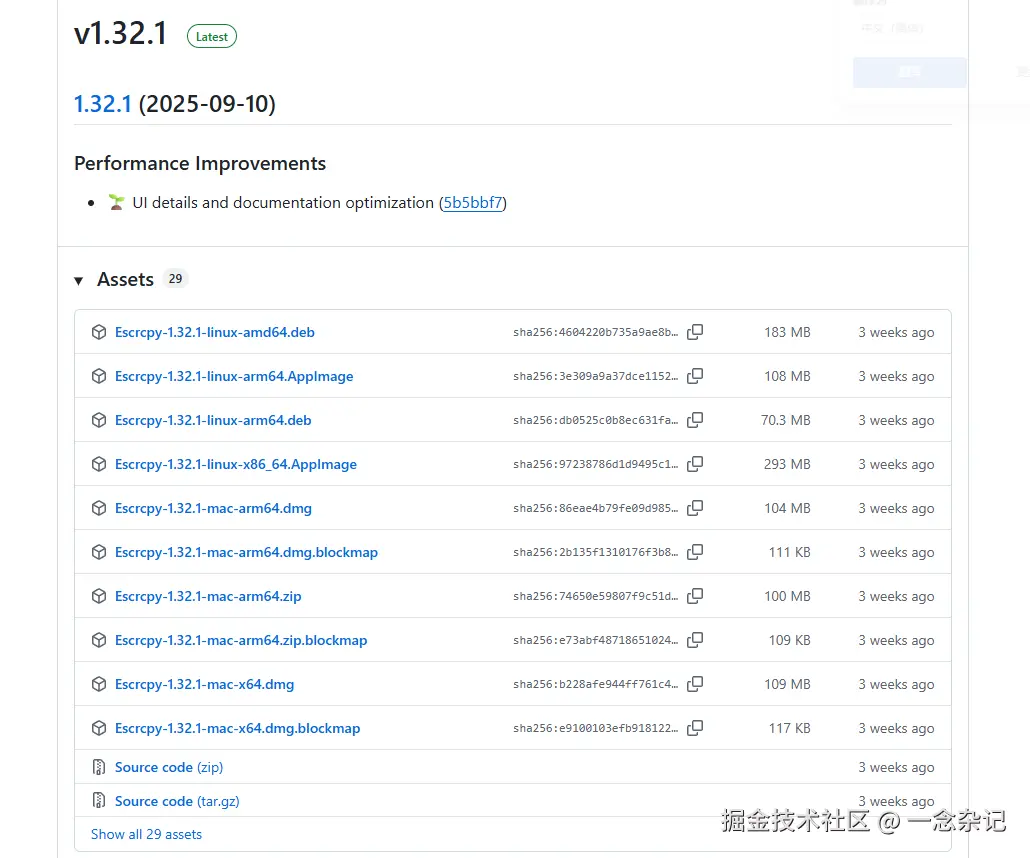Copy sha256 of linux-amd64.deb
This screenshot has height=858, width=1030.
click(695, 332)
